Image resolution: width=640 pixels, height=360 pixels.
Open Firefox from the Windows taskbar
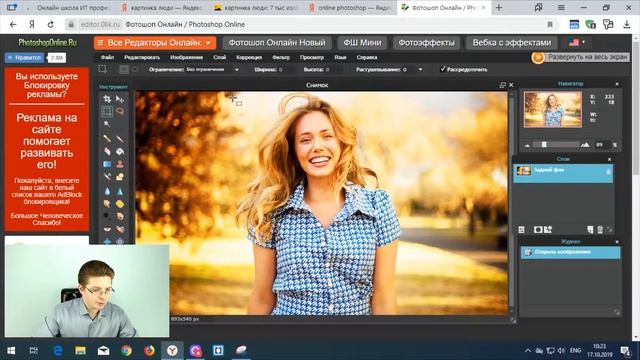tap(149, 350)
